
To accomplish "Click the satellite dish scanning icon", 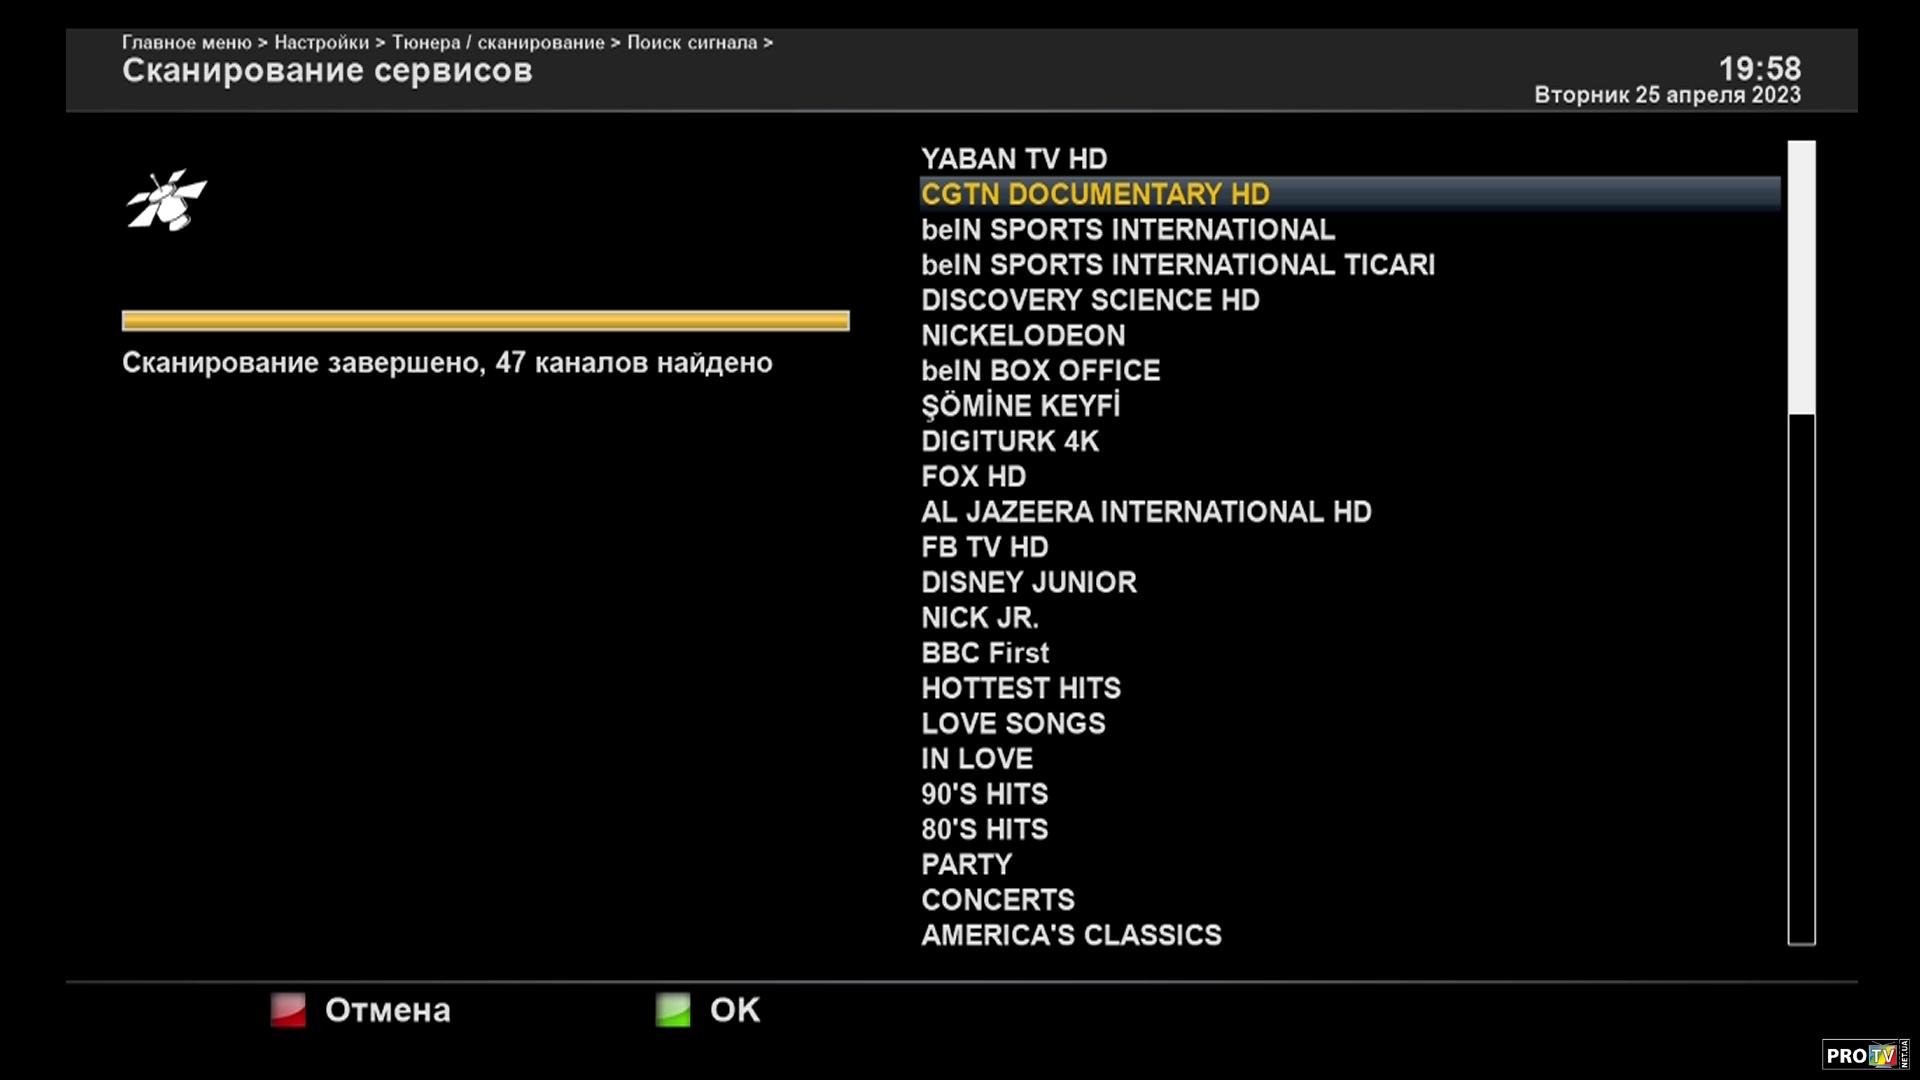I will pyautogui.click(x=166, y=200).
